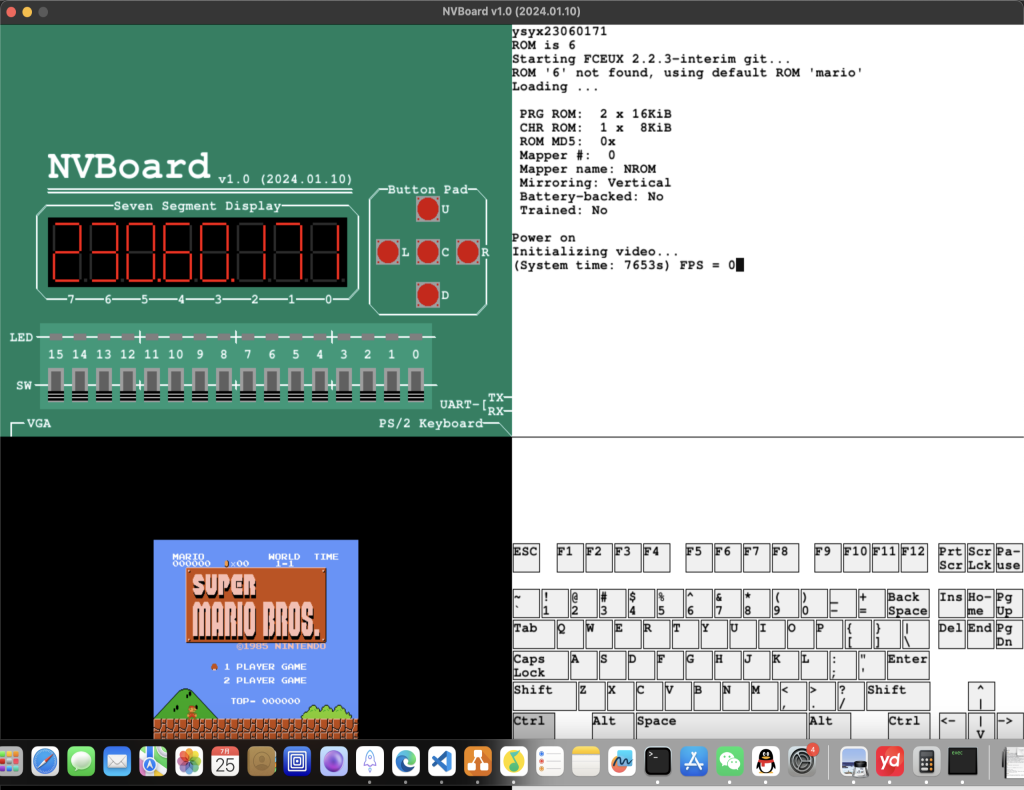Click the F1 key on the virtual keyboard

[x=569, y=558]
